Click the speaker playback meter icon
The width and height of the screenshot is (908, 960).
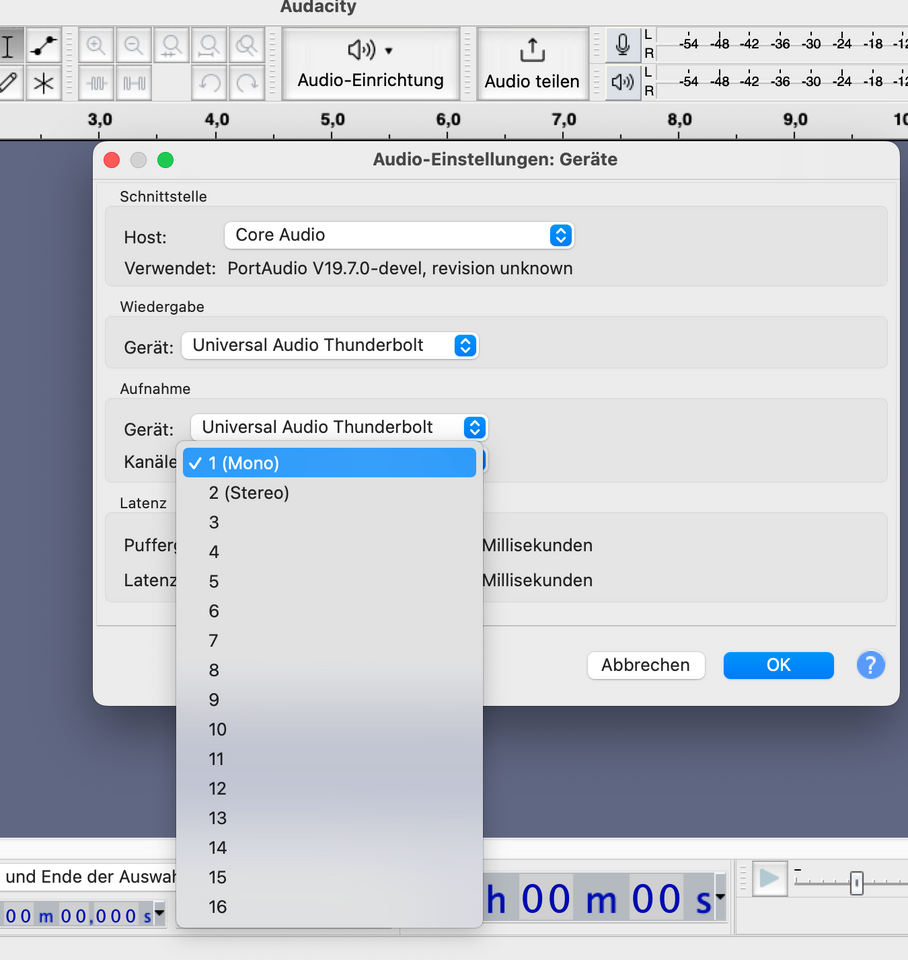click(x=623, y=82)
